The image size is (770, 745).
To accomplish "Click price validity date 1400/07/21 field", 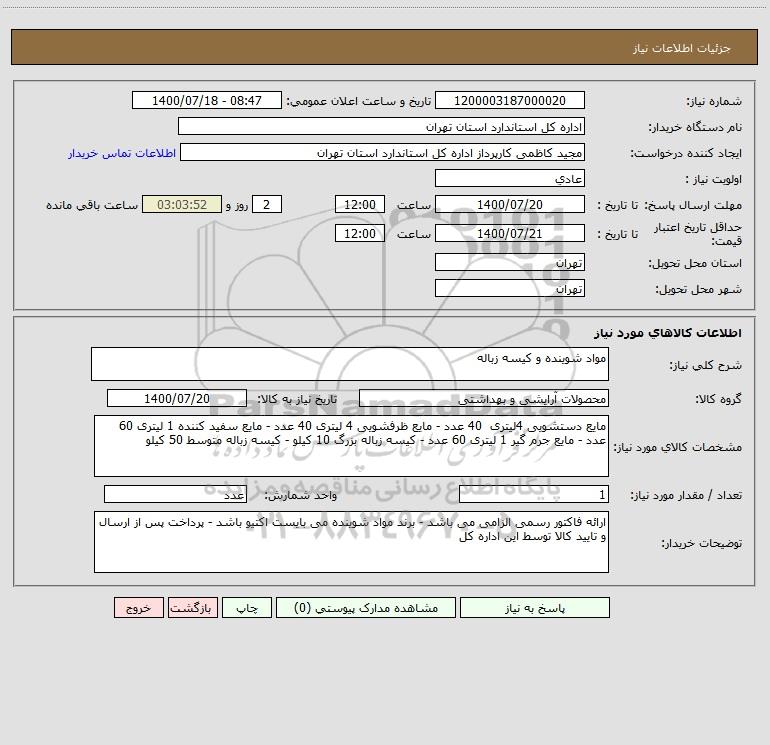I will point(510,233).
